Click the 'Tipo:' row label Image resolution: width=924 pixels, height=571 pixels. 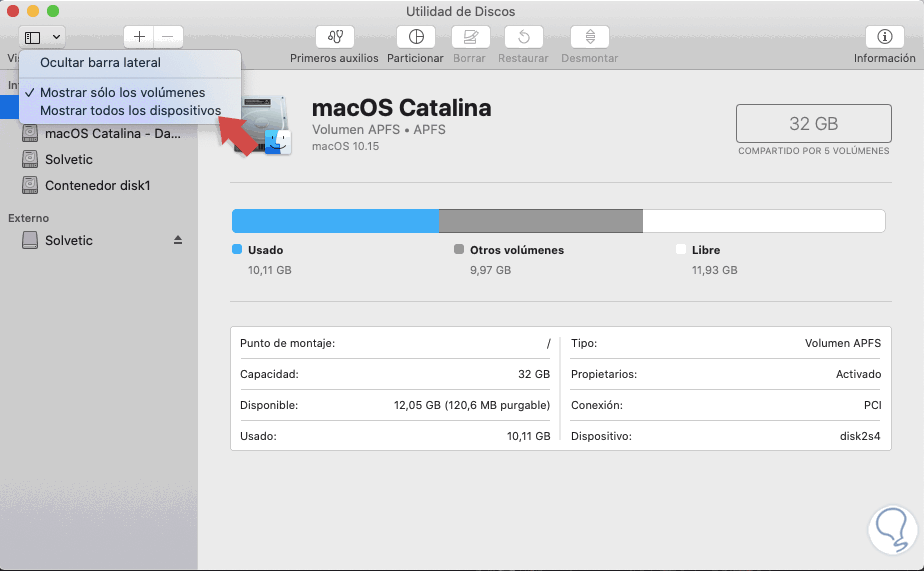(584, 344)
